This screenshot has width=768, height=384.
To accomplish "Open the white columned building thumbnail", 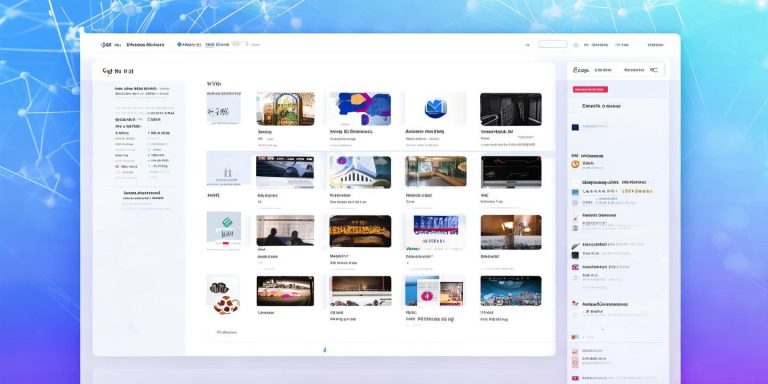I will click(x=360, y=172).
